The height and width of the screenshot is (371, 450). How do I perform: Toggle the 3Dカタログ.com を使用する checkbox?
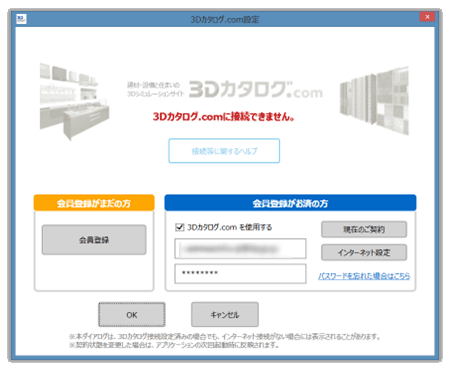180,227
